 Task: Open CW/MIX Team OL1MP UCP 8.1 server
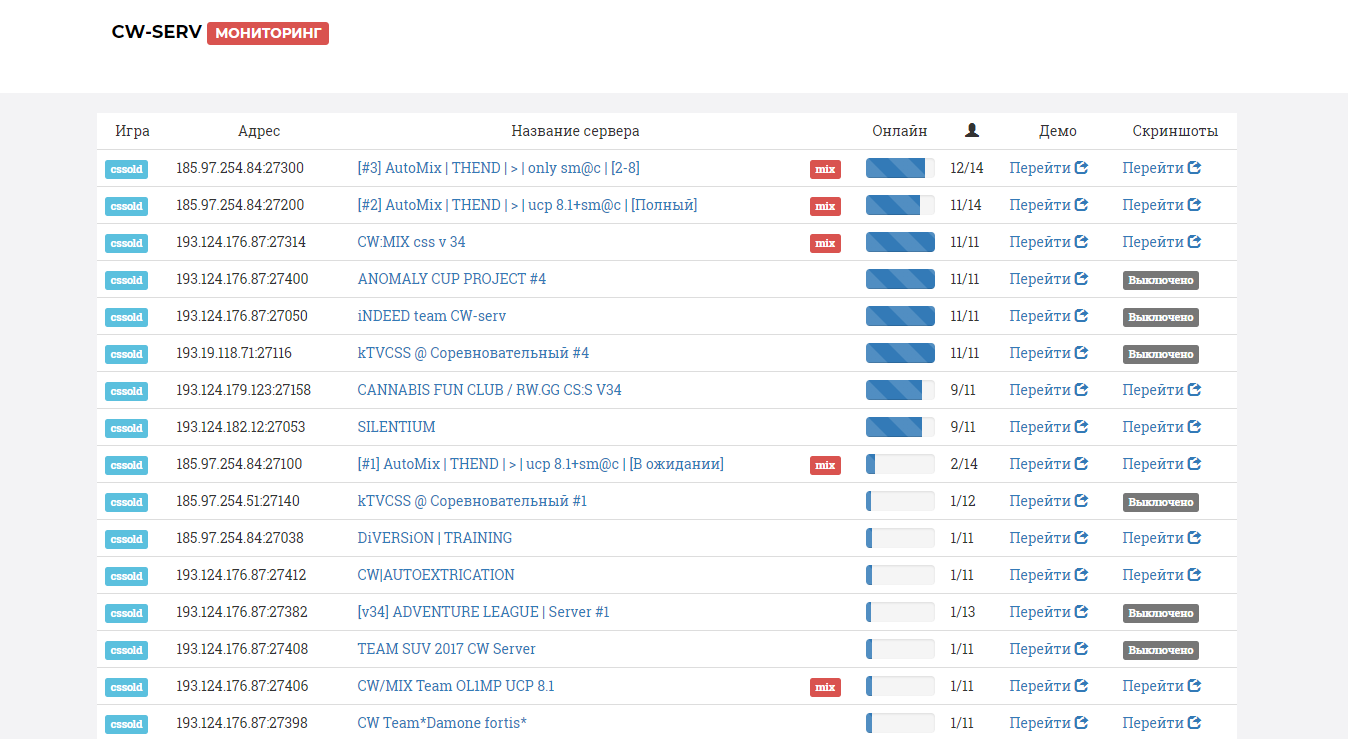click(x=456, y=686)
